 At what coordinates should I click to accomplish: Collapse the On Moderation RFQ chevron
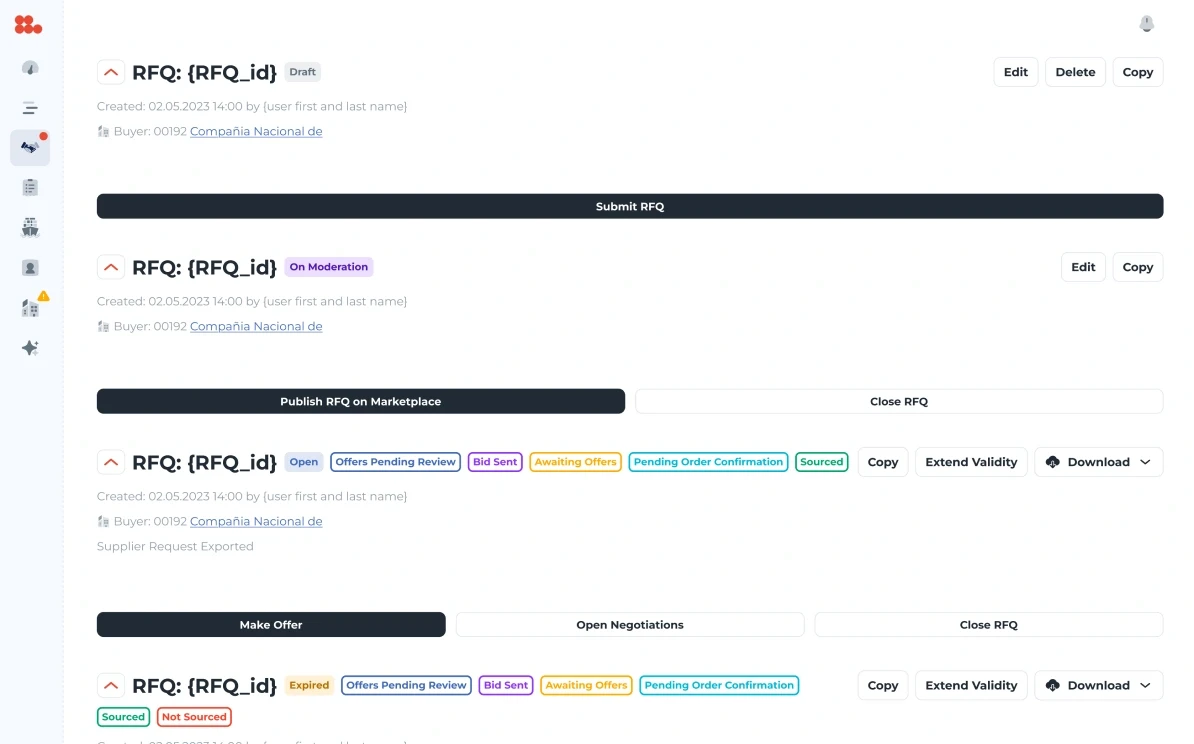point(110,267)
